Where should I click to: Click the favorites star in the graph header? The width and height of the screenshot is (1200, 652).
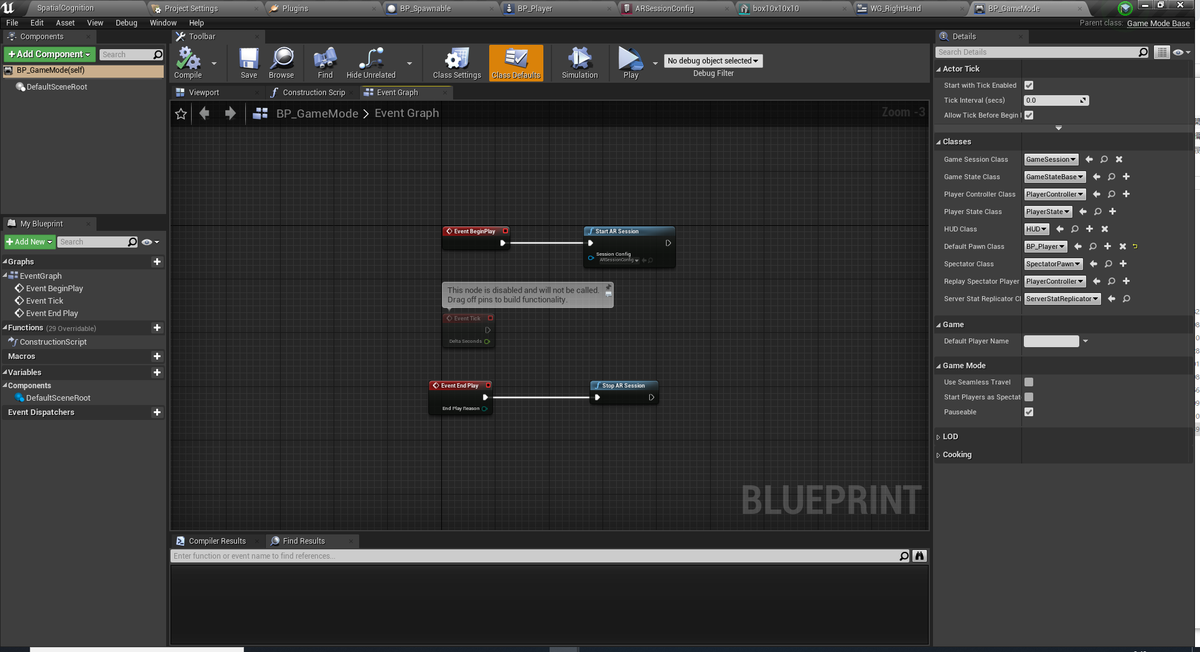click(x=181, y=114)
